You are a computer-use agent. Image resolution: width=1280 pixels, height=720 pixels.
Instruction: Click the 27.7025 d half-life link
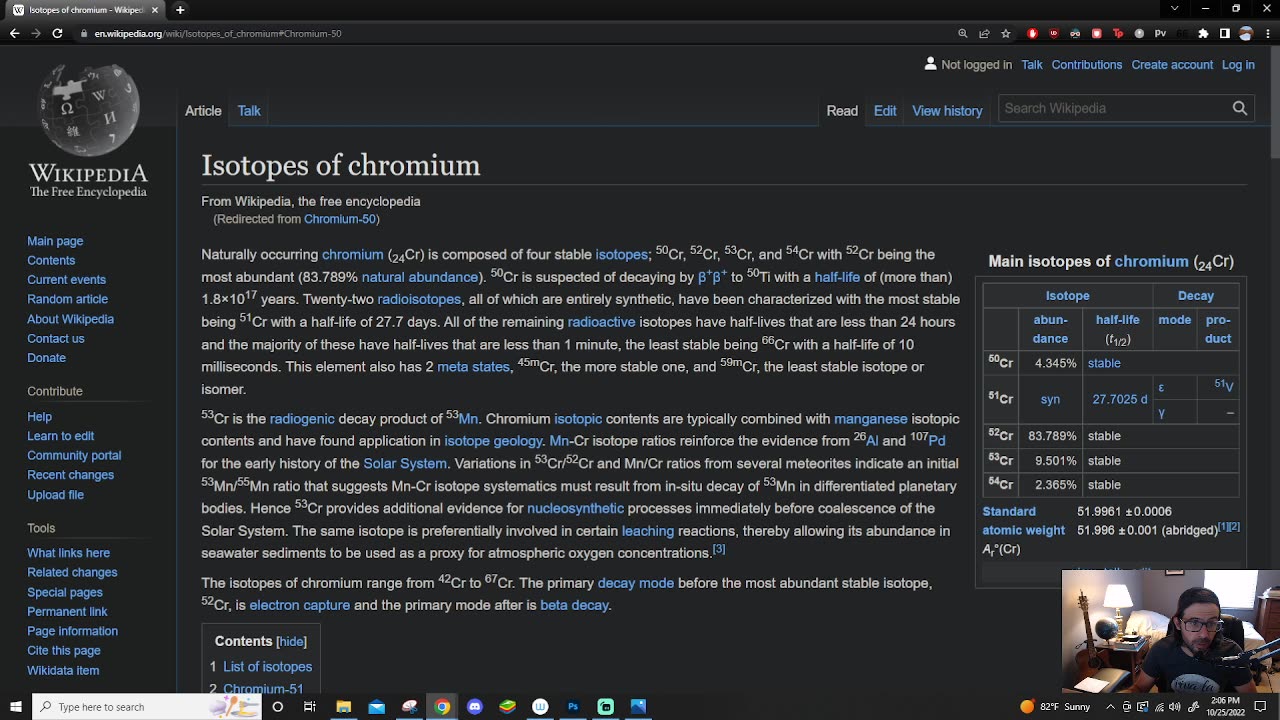[x=1120, y=399]
